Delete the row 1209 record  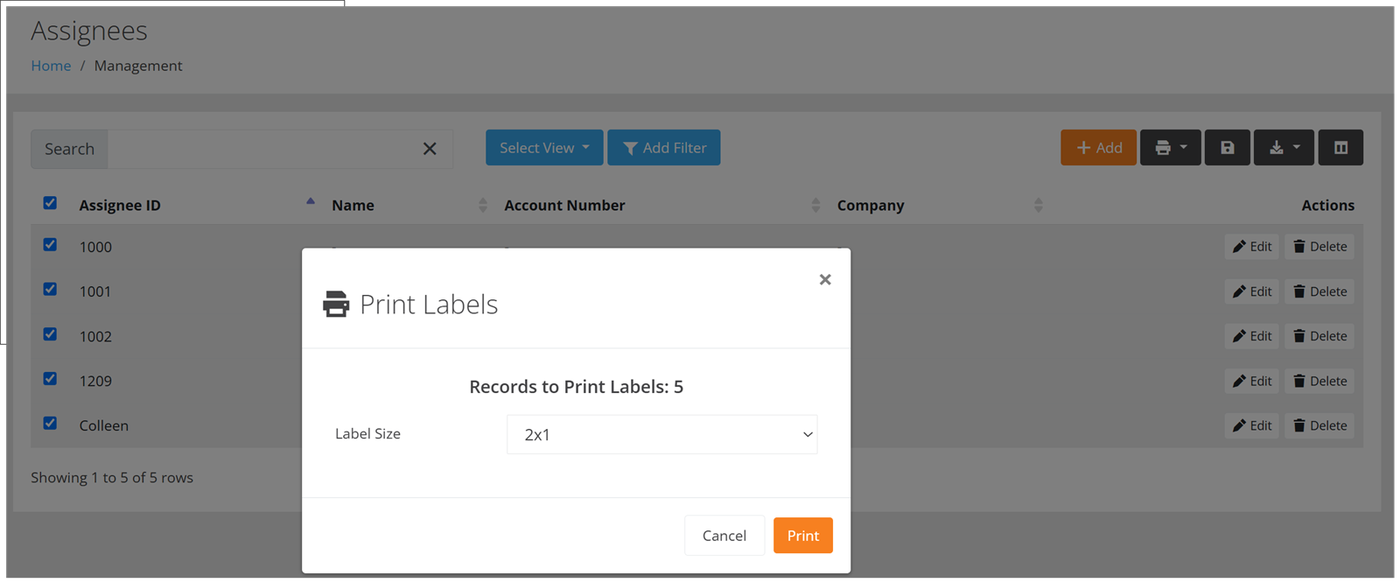(1319, 381)
